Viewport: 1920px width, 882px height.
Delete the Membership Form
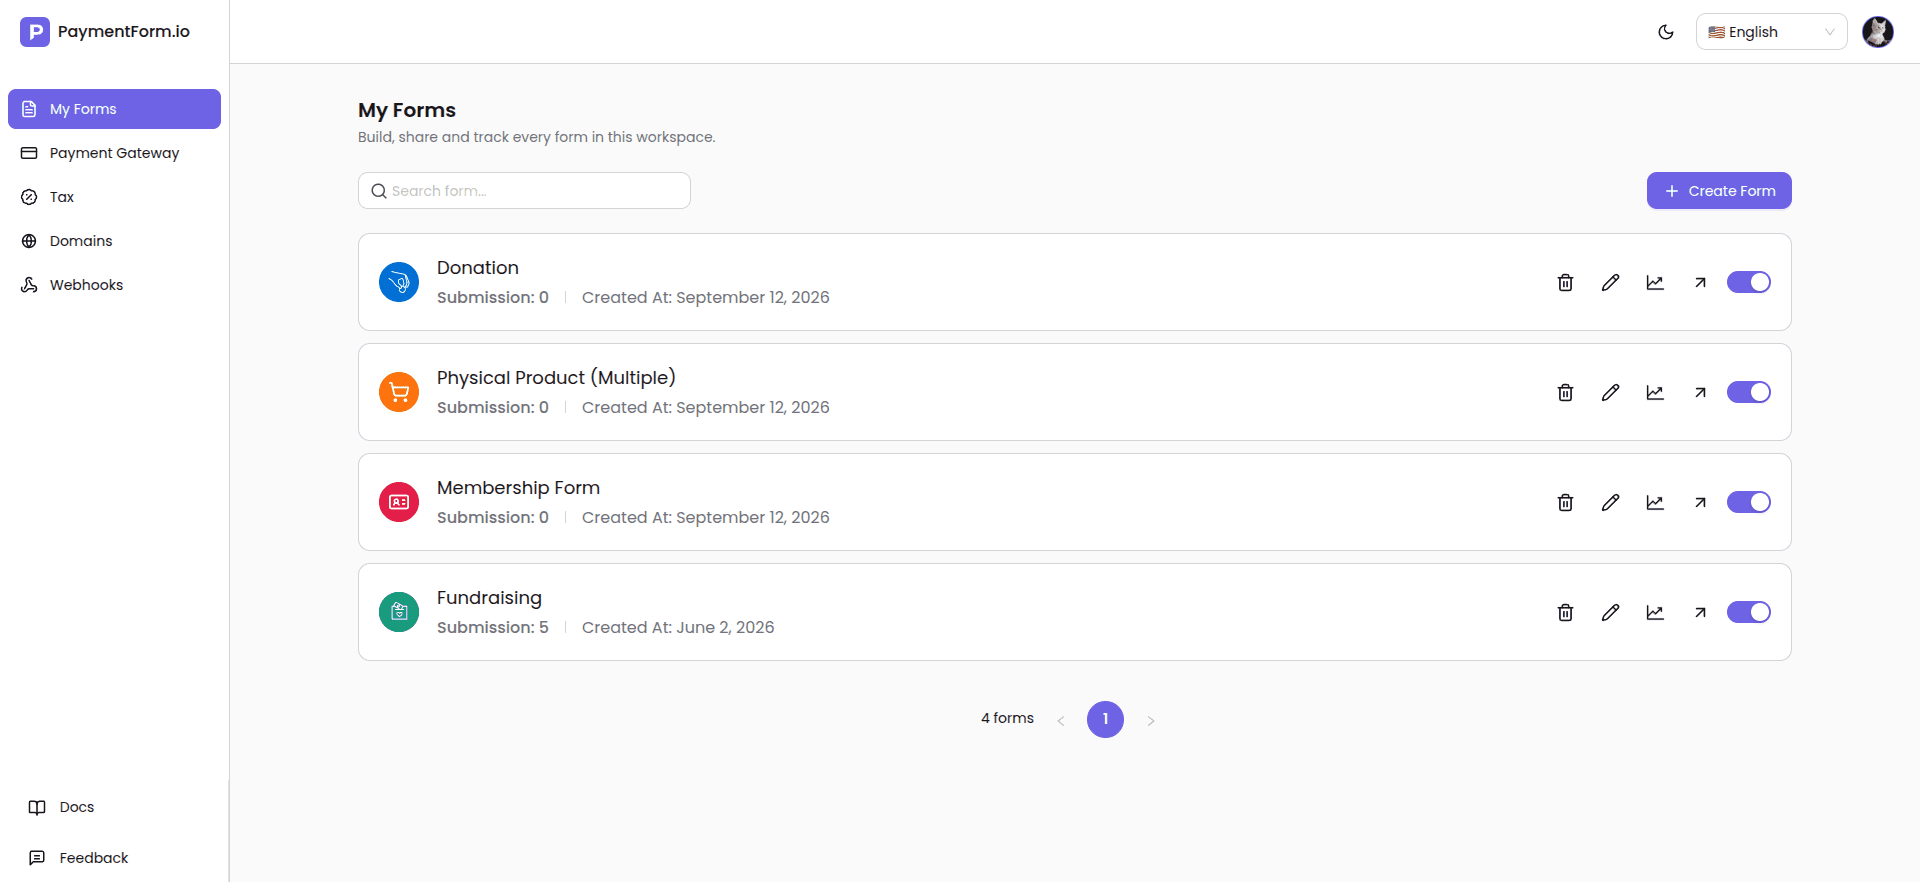click(x=1565, y=503)
